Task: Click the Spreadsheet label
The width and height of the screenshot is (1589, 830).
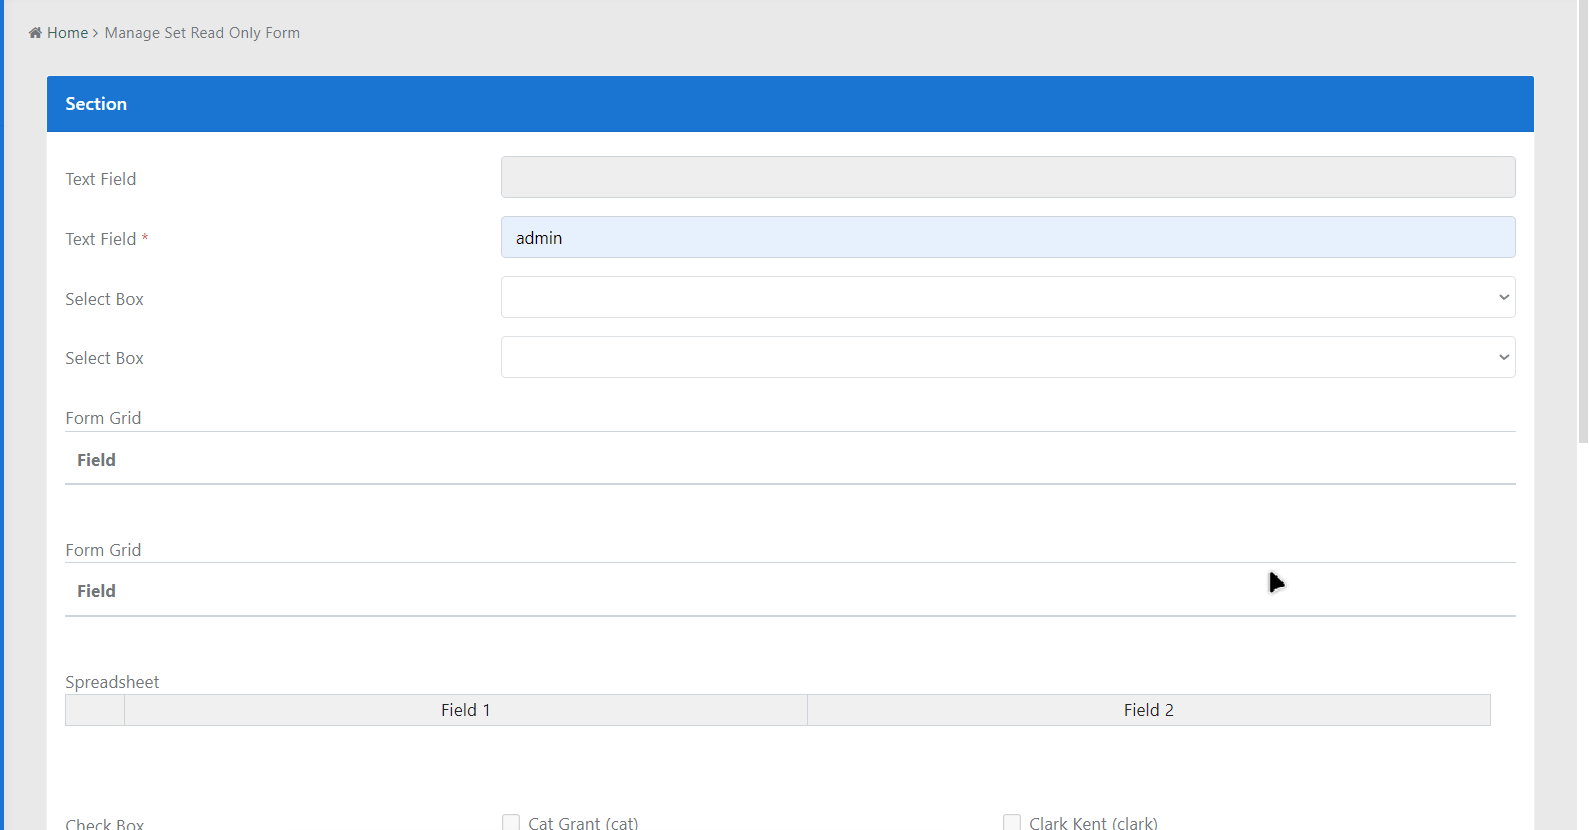Action: 112,682
